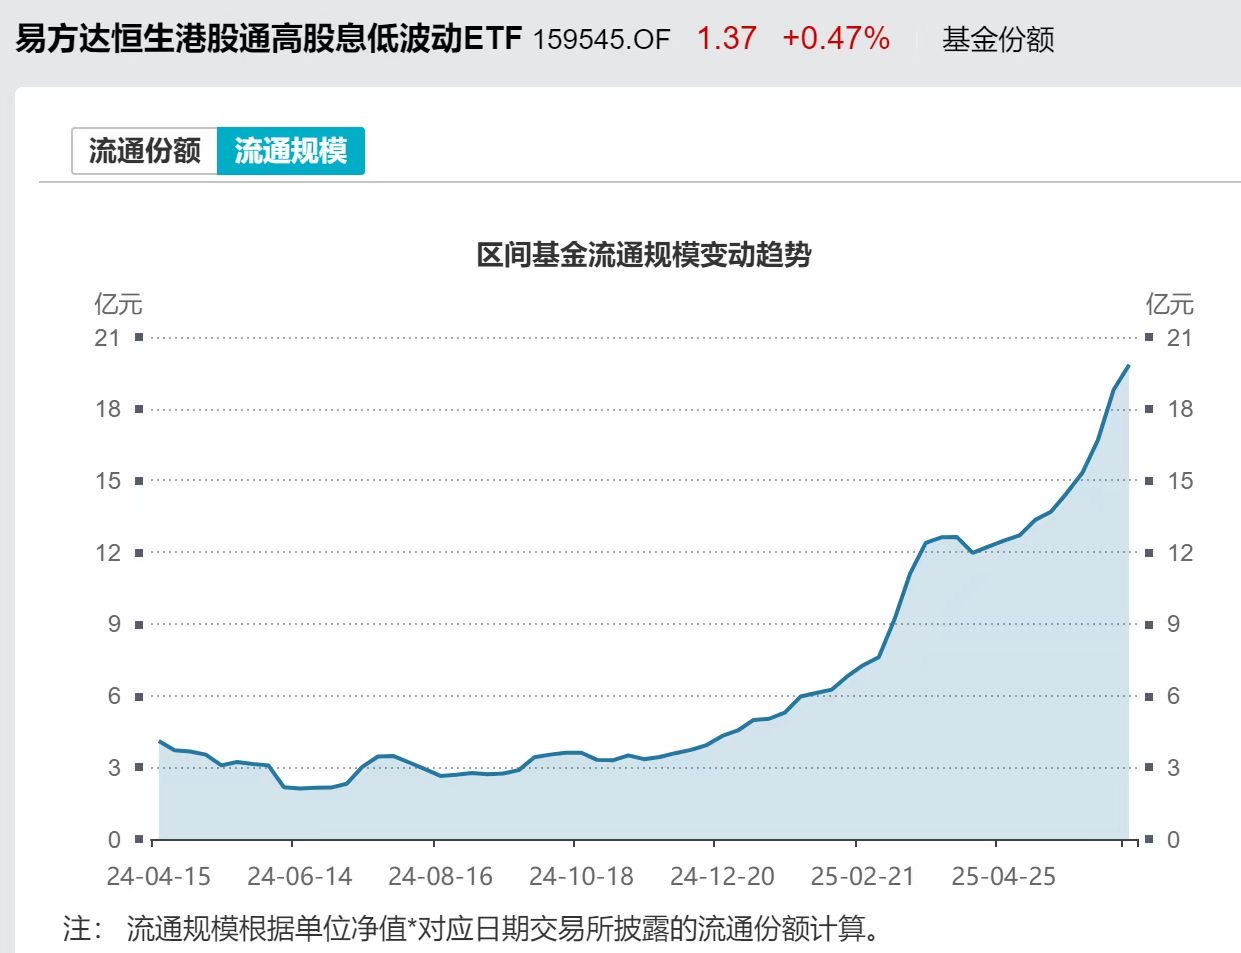Click the 3 label on left axis
This screenshot has height=953, width=1241.
[114, 768]
